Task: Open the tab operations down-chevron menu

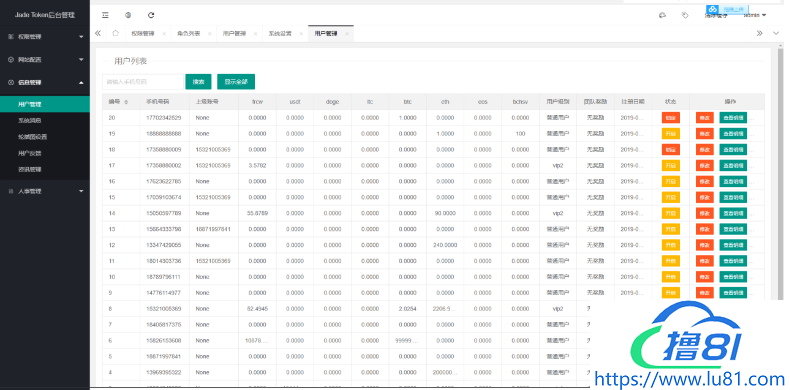Action: click(x=776, y=33)
